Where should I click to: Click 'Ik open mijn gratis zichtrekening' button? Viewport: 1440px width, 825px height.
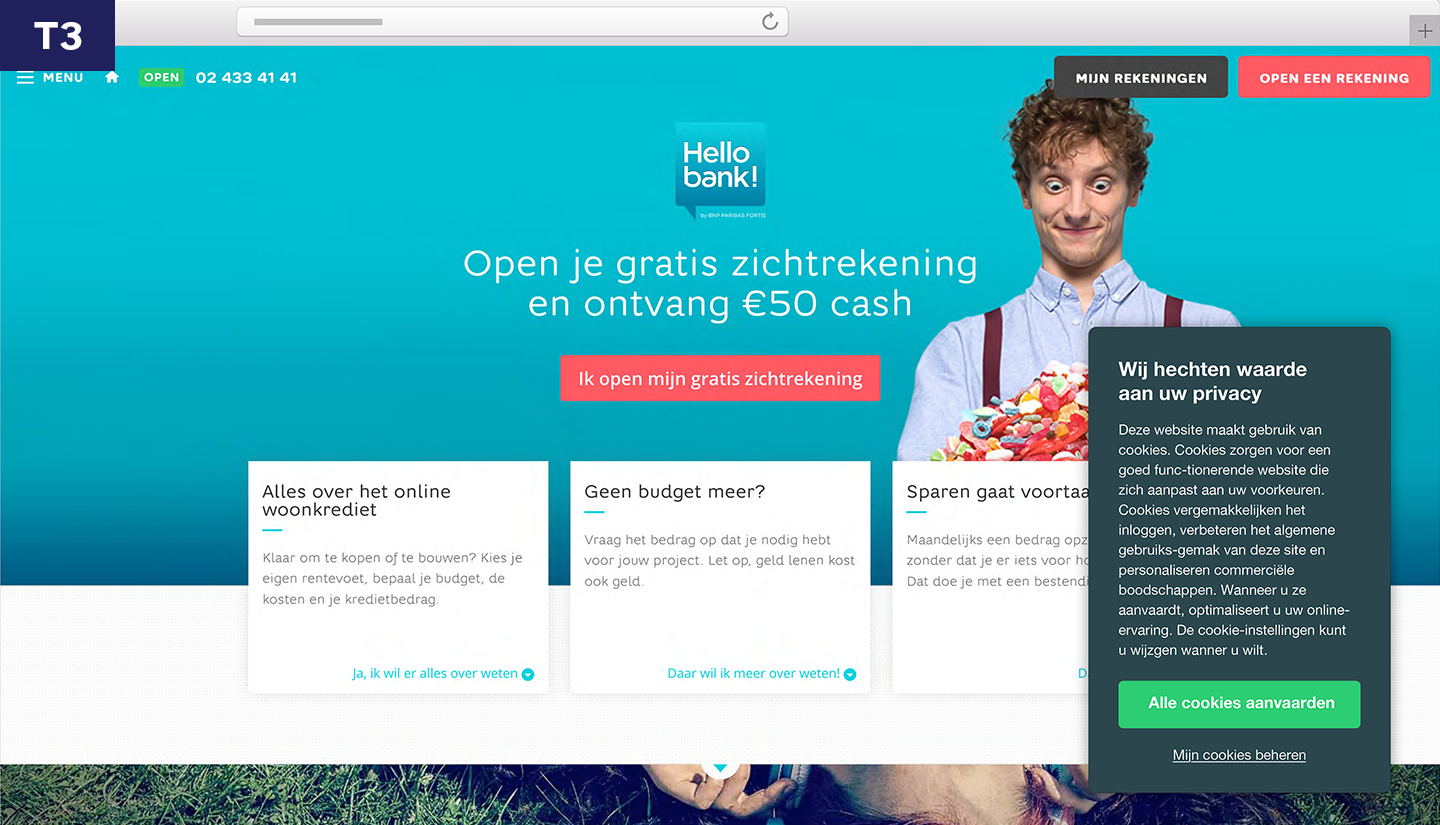[720, 379]
